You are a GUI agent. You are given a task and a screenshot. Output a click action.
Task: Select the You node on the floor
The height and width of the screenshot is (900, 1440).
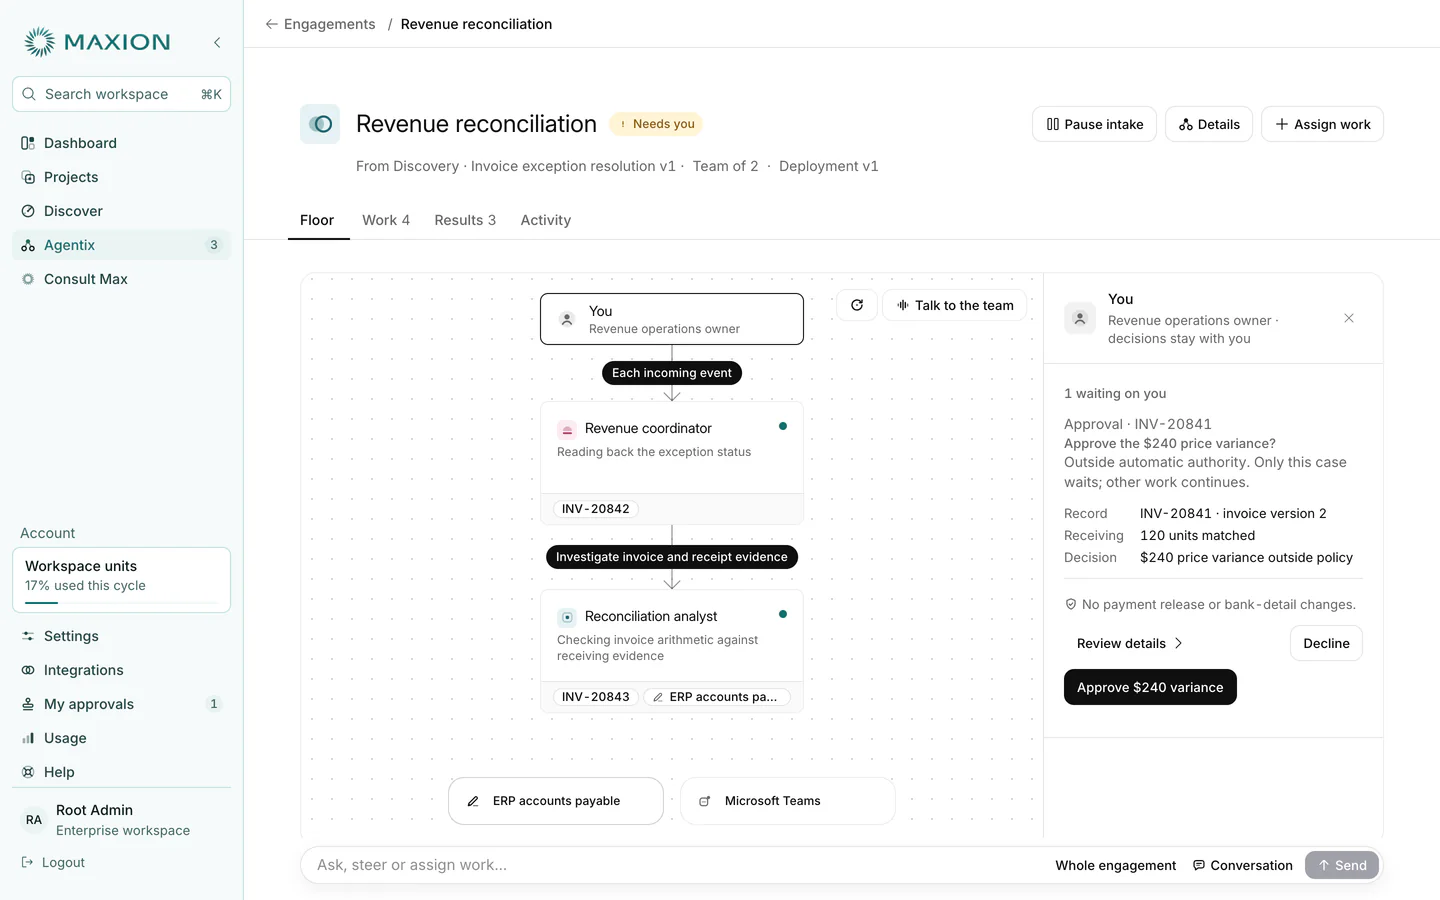coord(672,319)
